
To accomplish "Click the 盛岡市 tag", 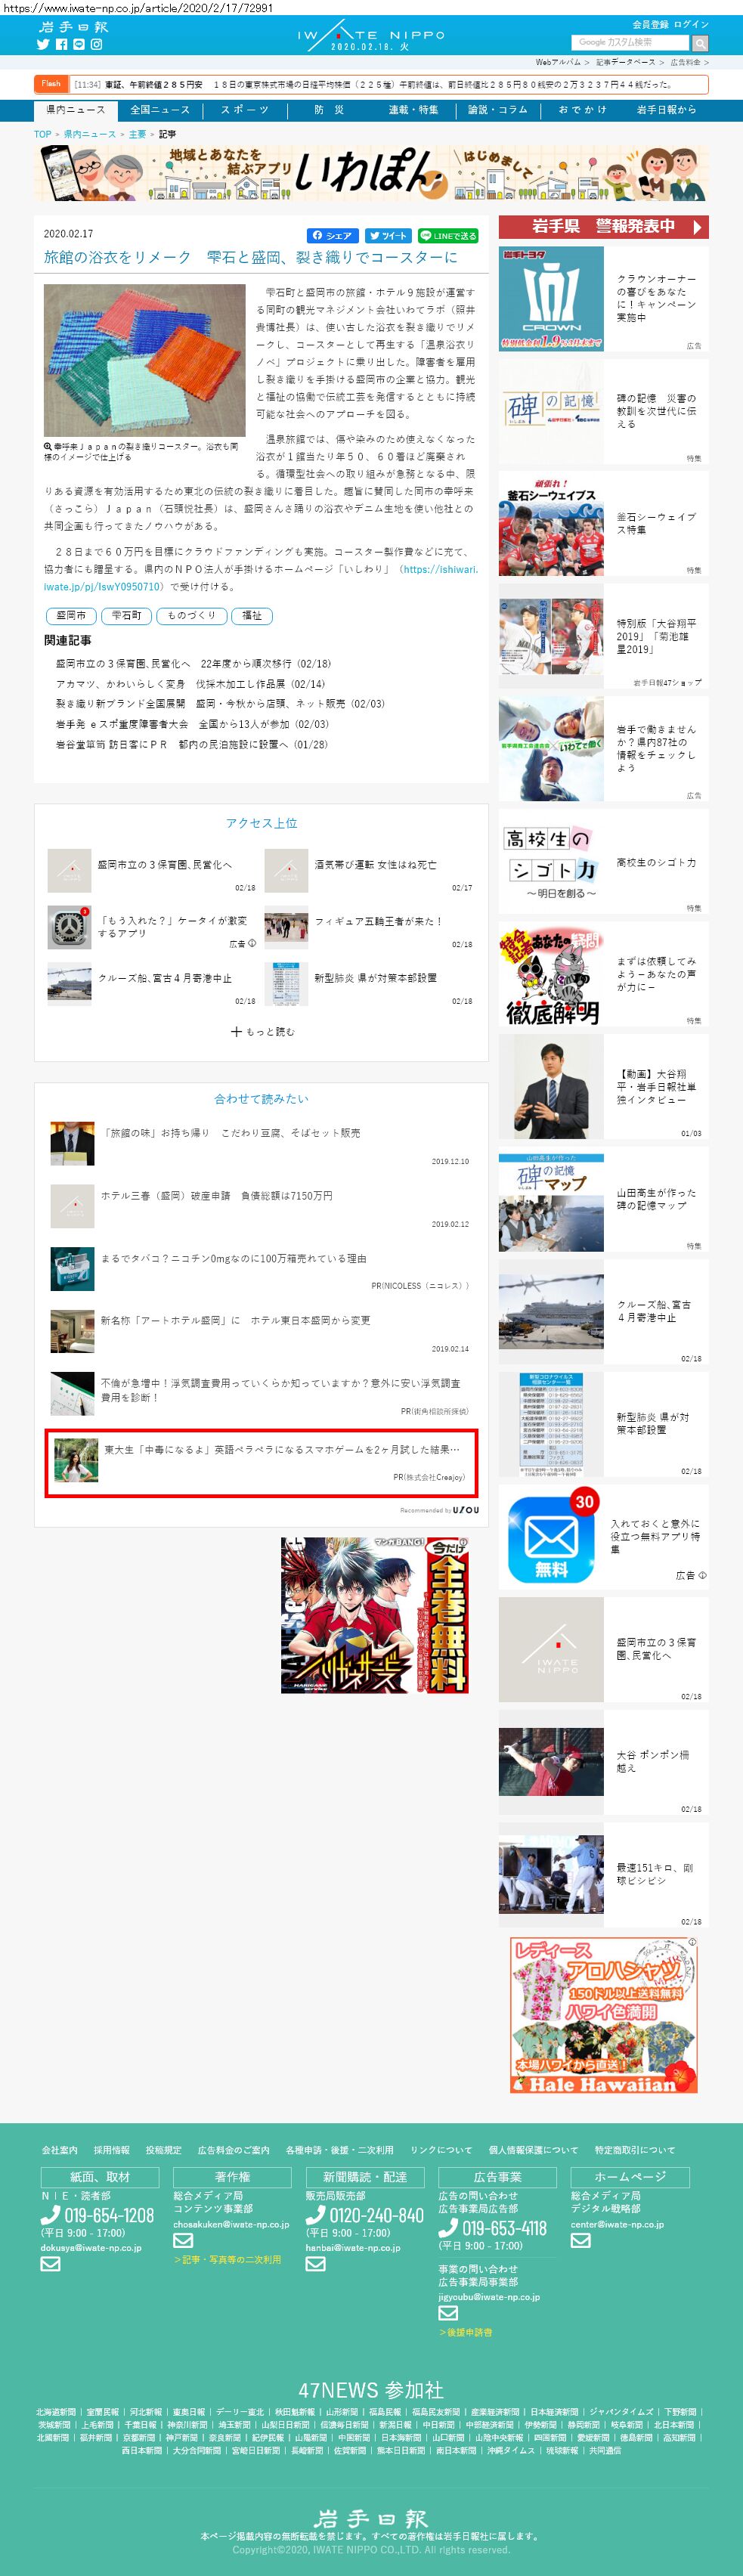I will pyautogui.click(x=71, y=616).
